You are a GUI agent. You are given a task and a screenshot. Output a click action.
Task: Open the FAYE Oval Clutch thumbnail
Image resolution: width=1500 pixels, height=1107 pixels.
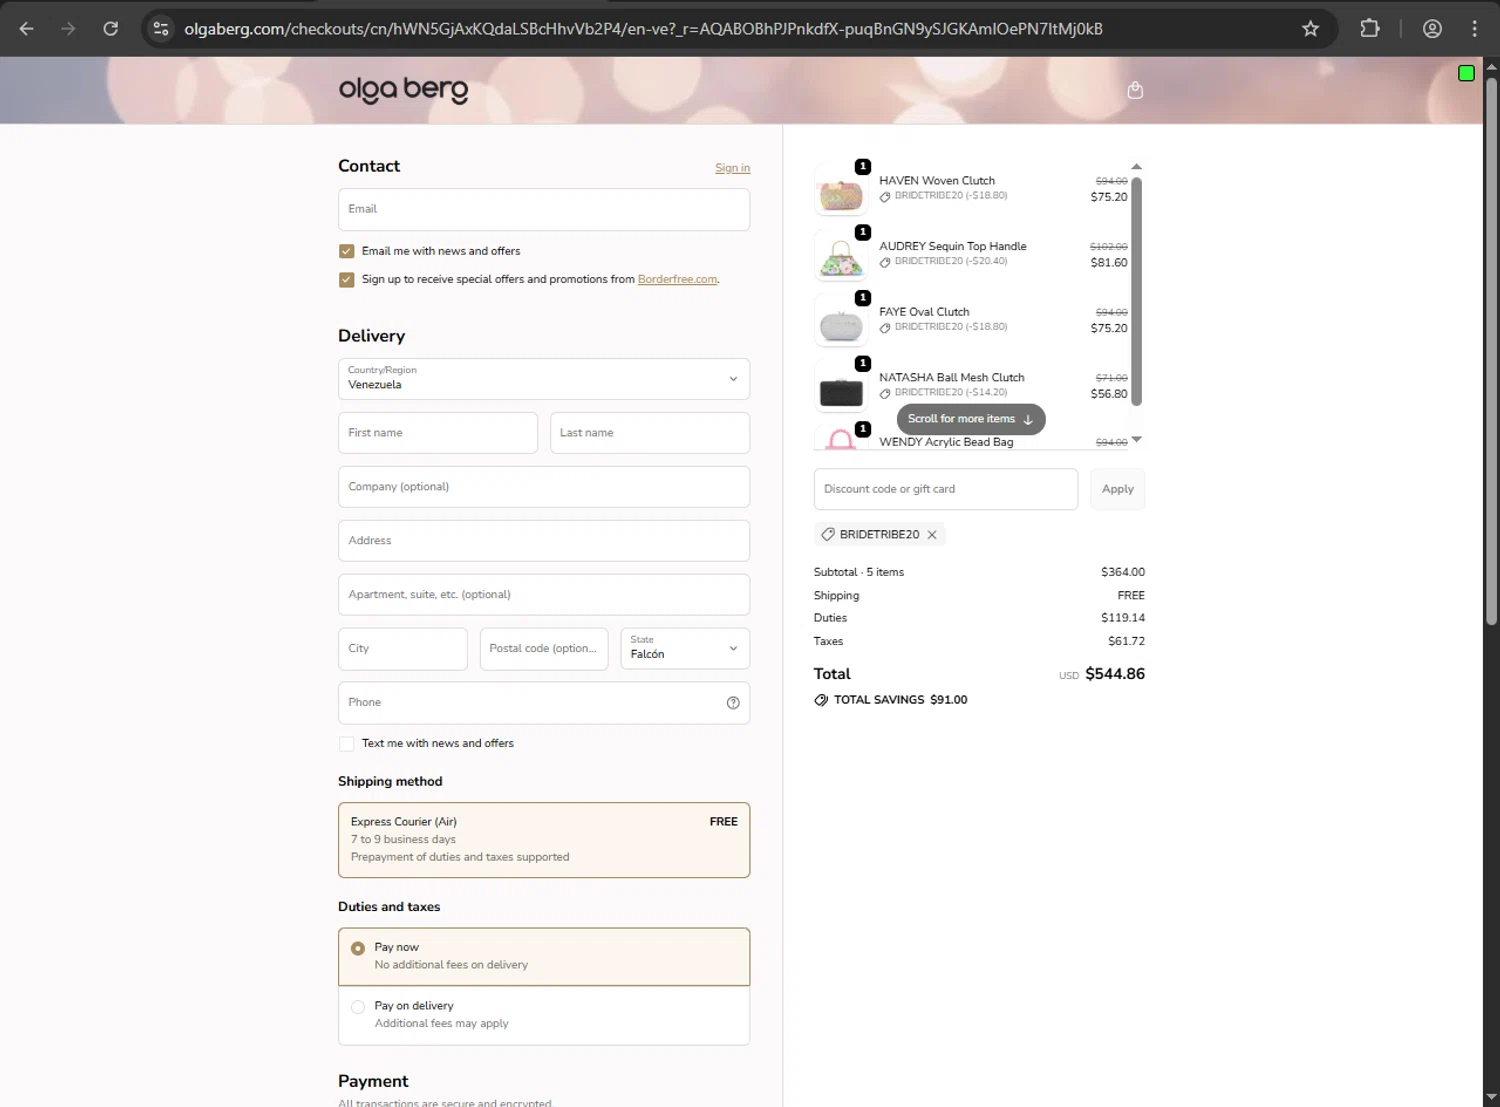tap(841, 321)
